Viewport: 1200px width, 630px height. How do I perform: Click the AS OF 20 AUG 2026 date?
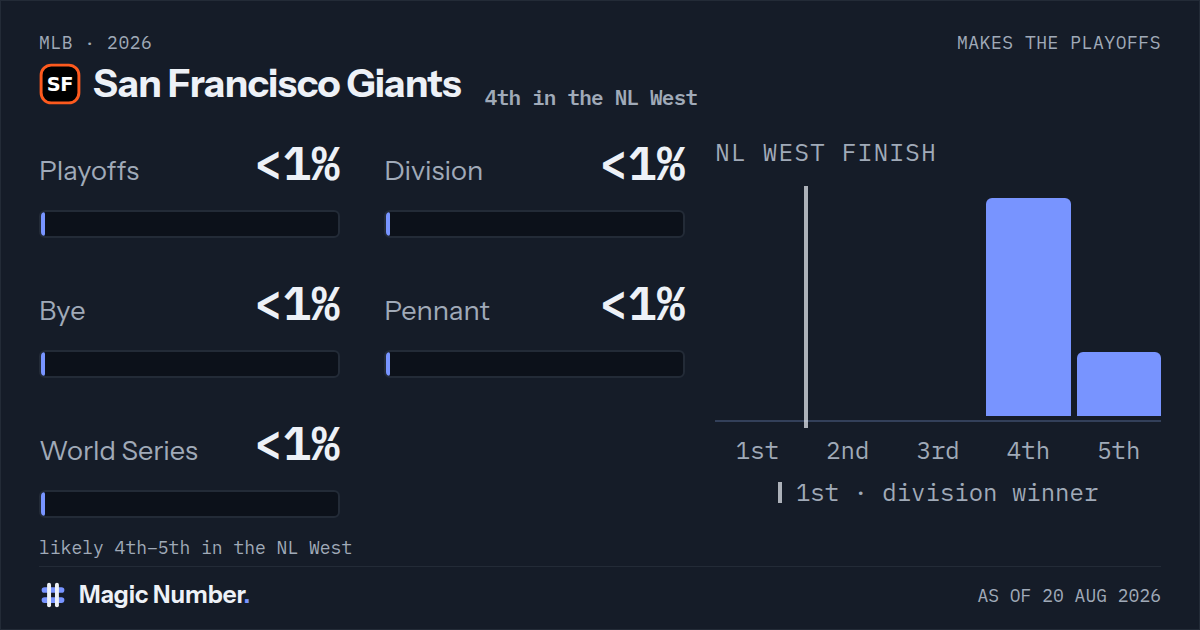[x=1069, y=596]
